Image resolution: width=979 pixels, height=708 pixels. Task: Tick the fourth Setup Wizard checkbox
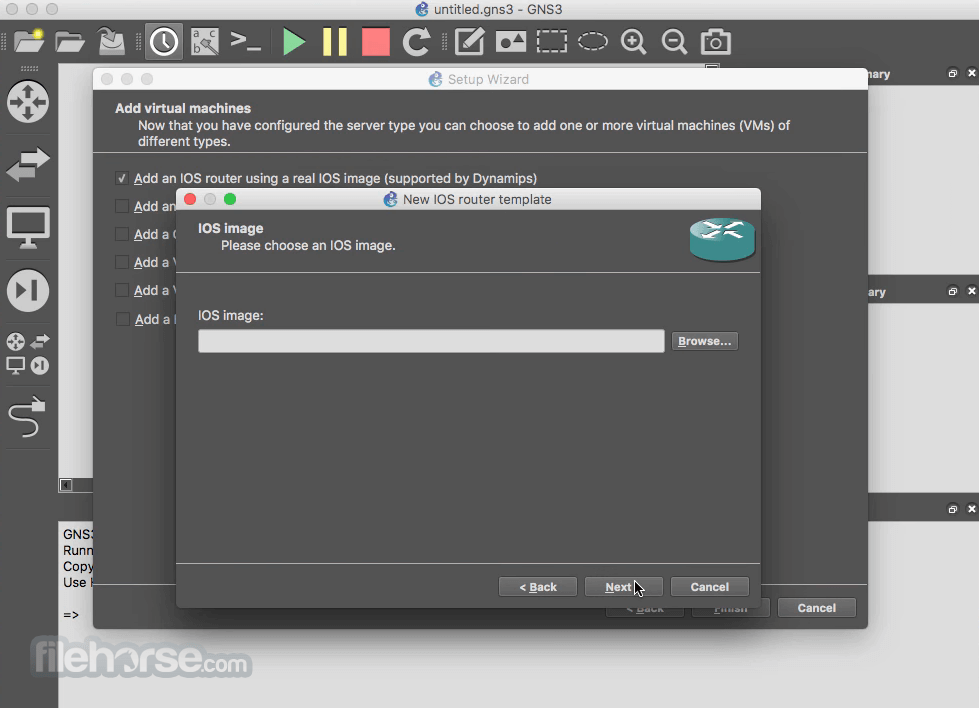tap(122, 262)
